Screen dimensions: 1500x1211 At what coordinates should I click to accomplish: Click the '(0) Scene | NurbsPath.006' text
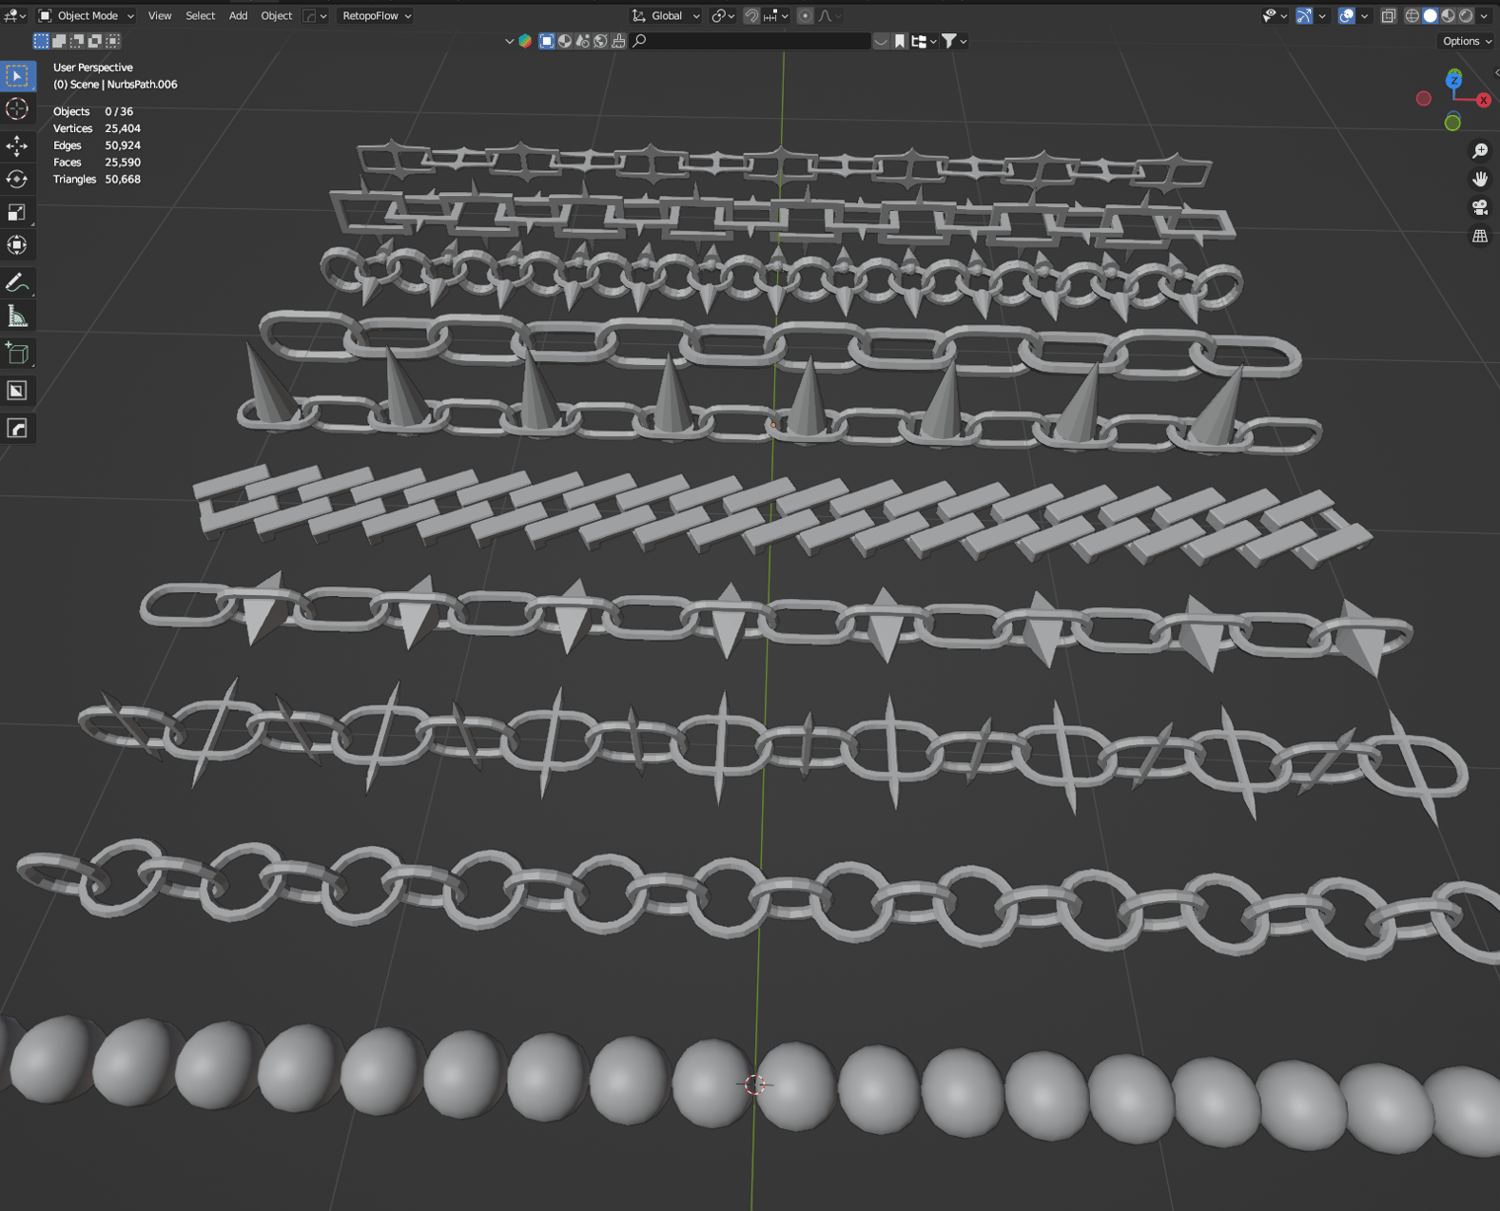pyautogui.click(x=115, y=85)
